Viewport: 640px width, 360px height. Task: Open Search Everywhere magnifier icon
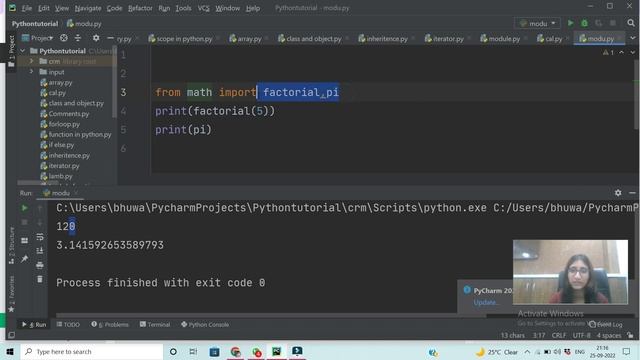[631, 23]
